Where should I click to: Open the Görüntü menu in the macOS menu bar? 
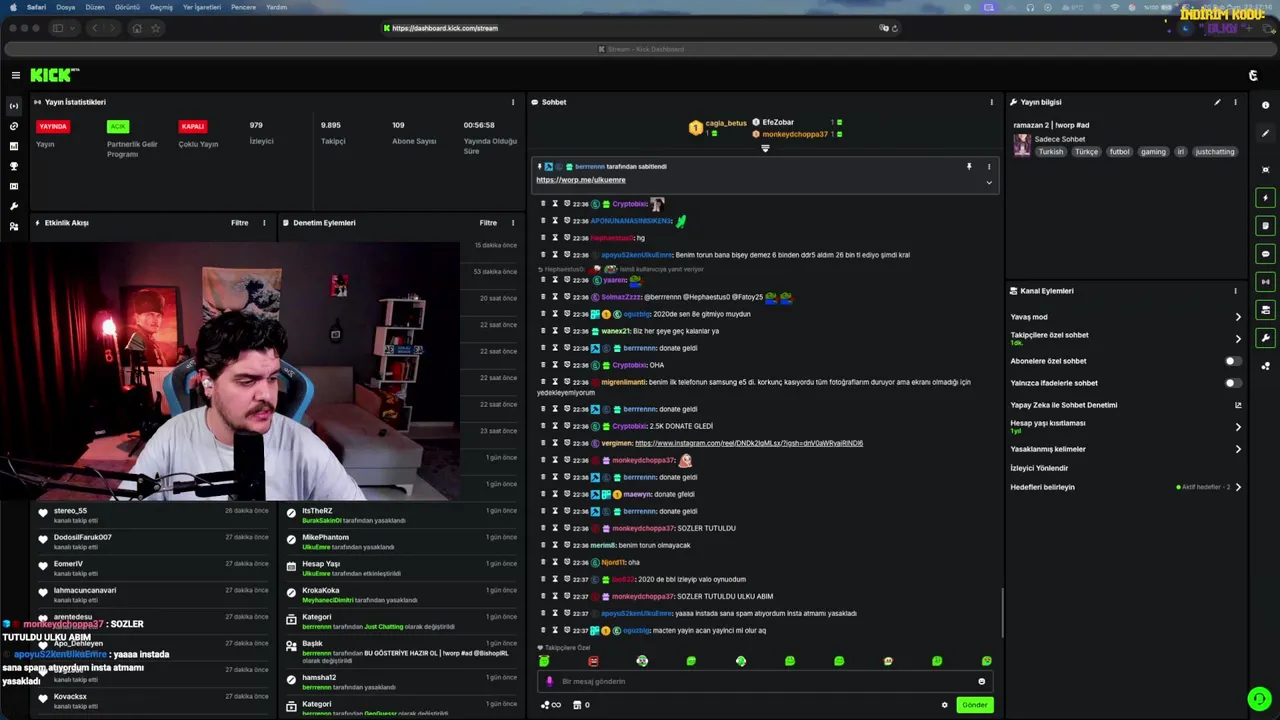point(127,7)
